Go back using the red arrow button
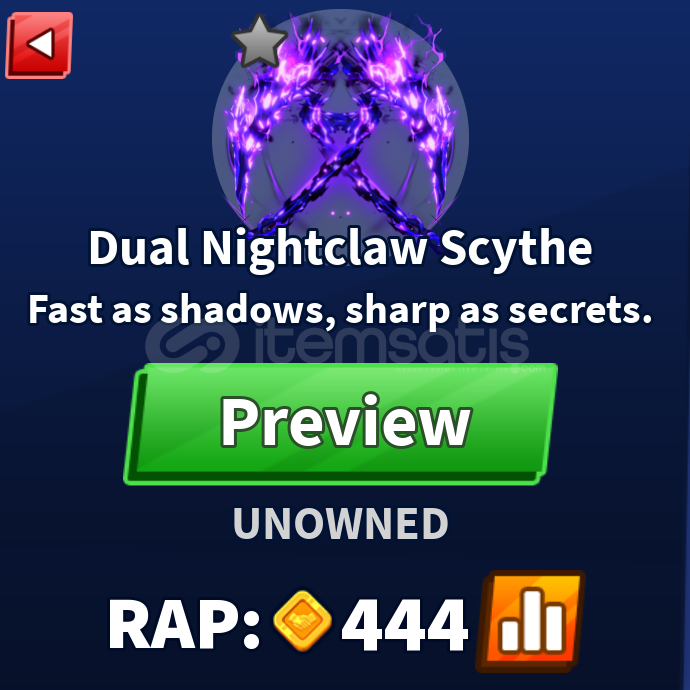 coord(39,45)
